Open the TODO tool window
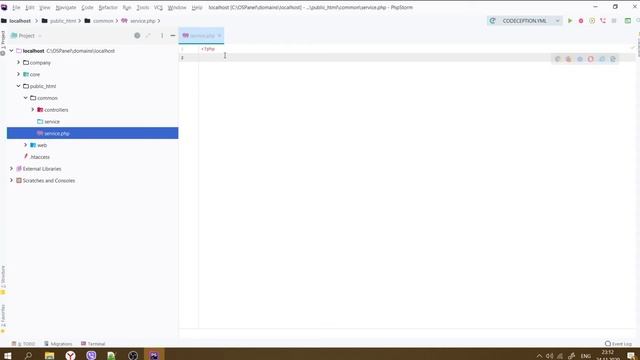The image size is (640, 360). coord(23,344)
